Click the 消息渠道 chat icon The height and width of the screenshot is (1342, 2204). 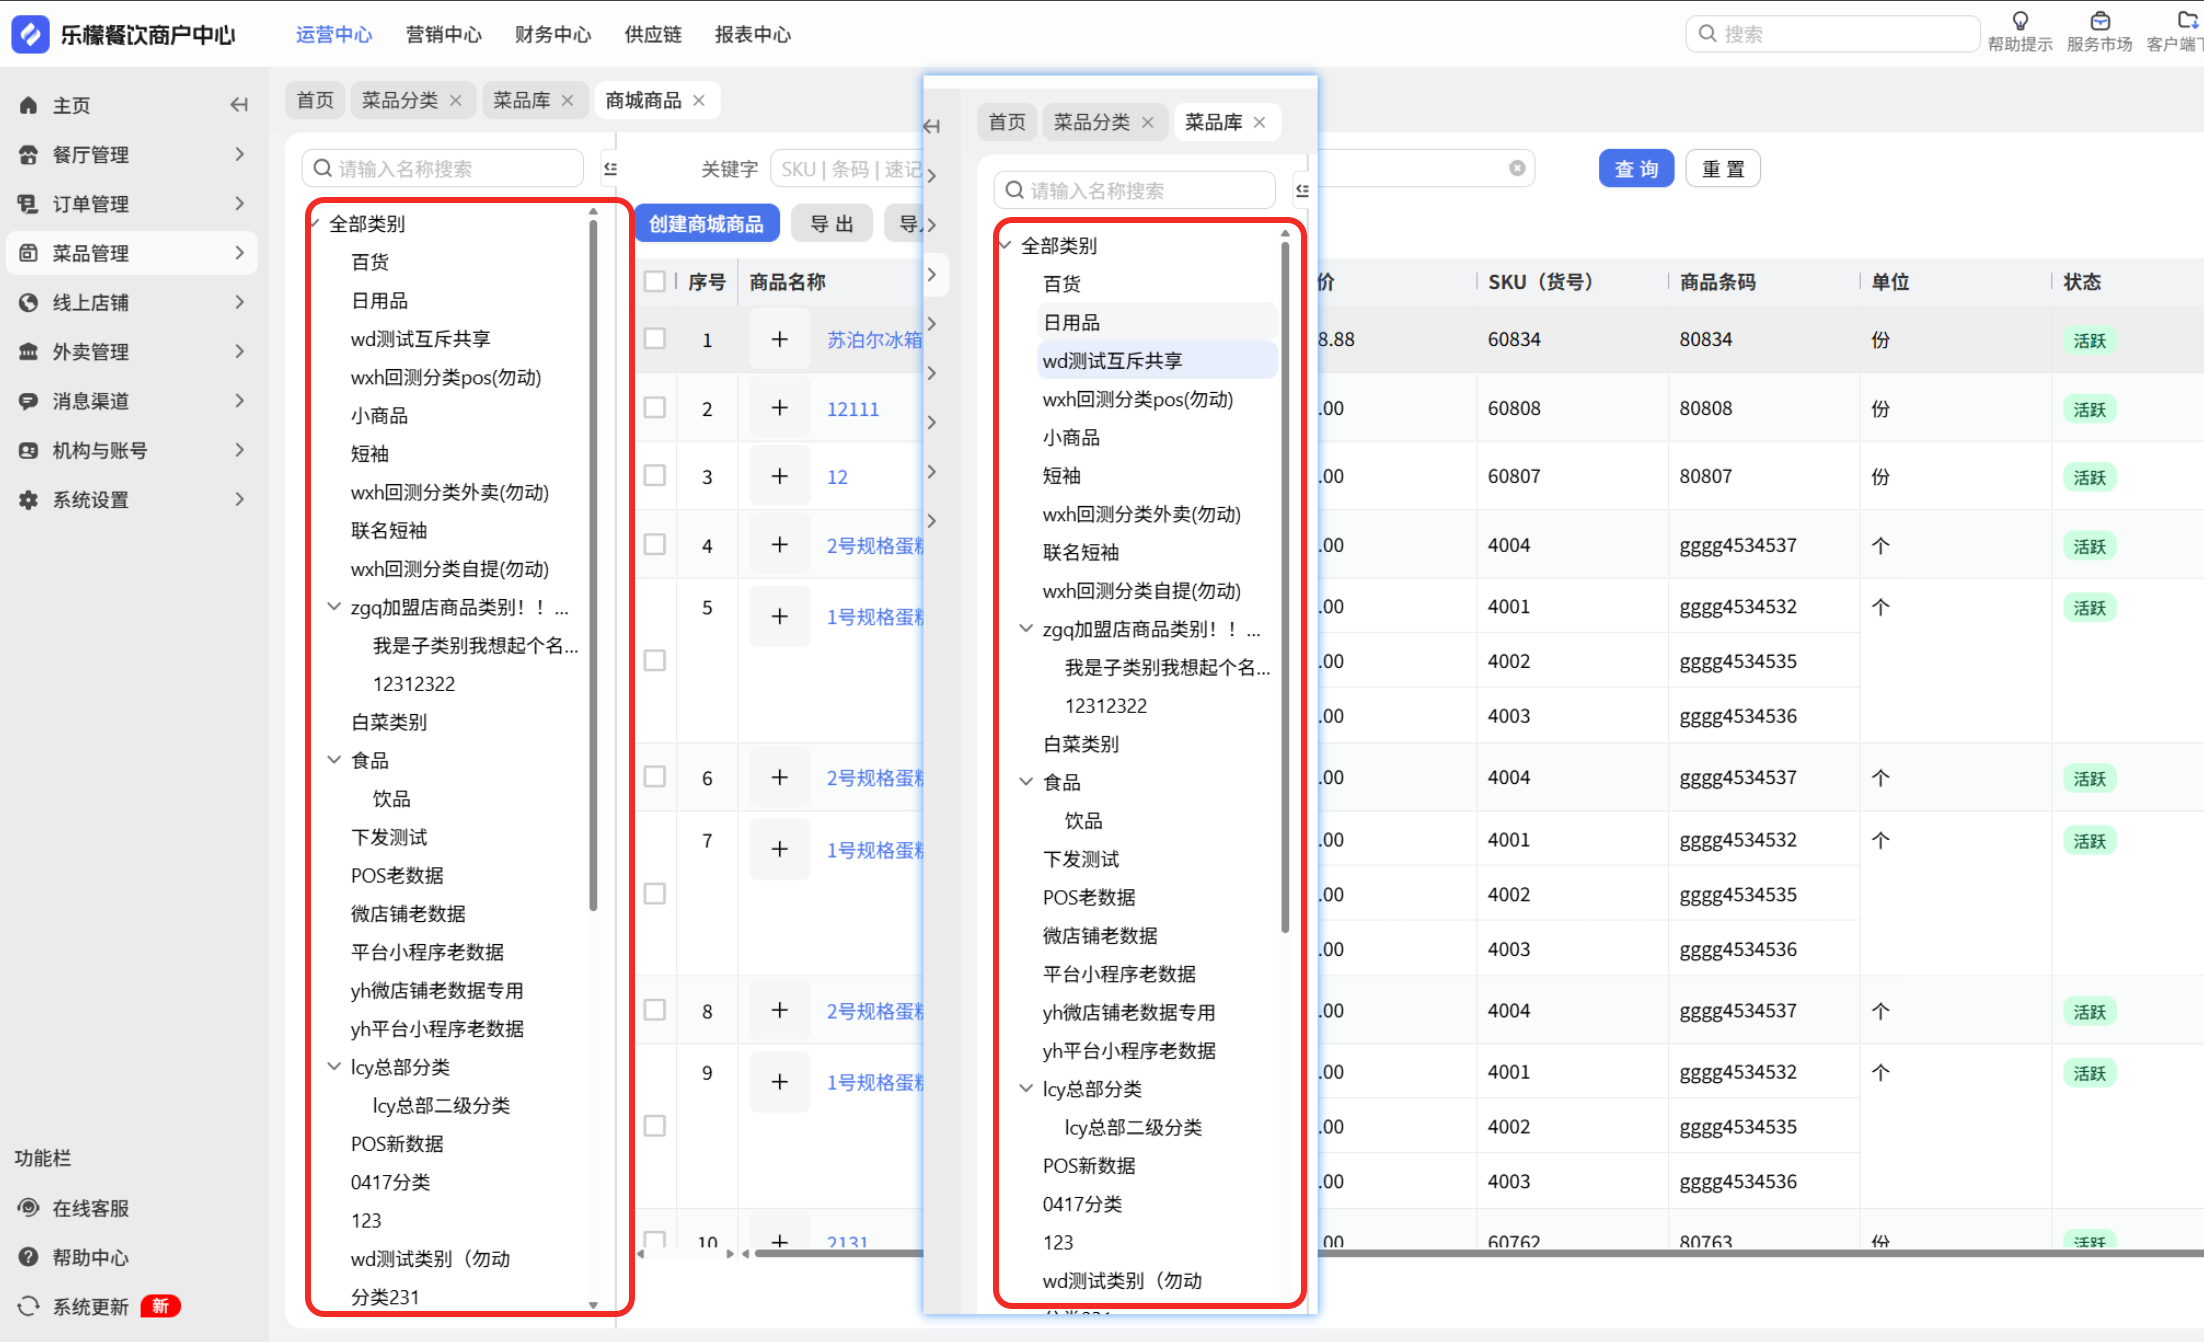(x=28, y=401)
